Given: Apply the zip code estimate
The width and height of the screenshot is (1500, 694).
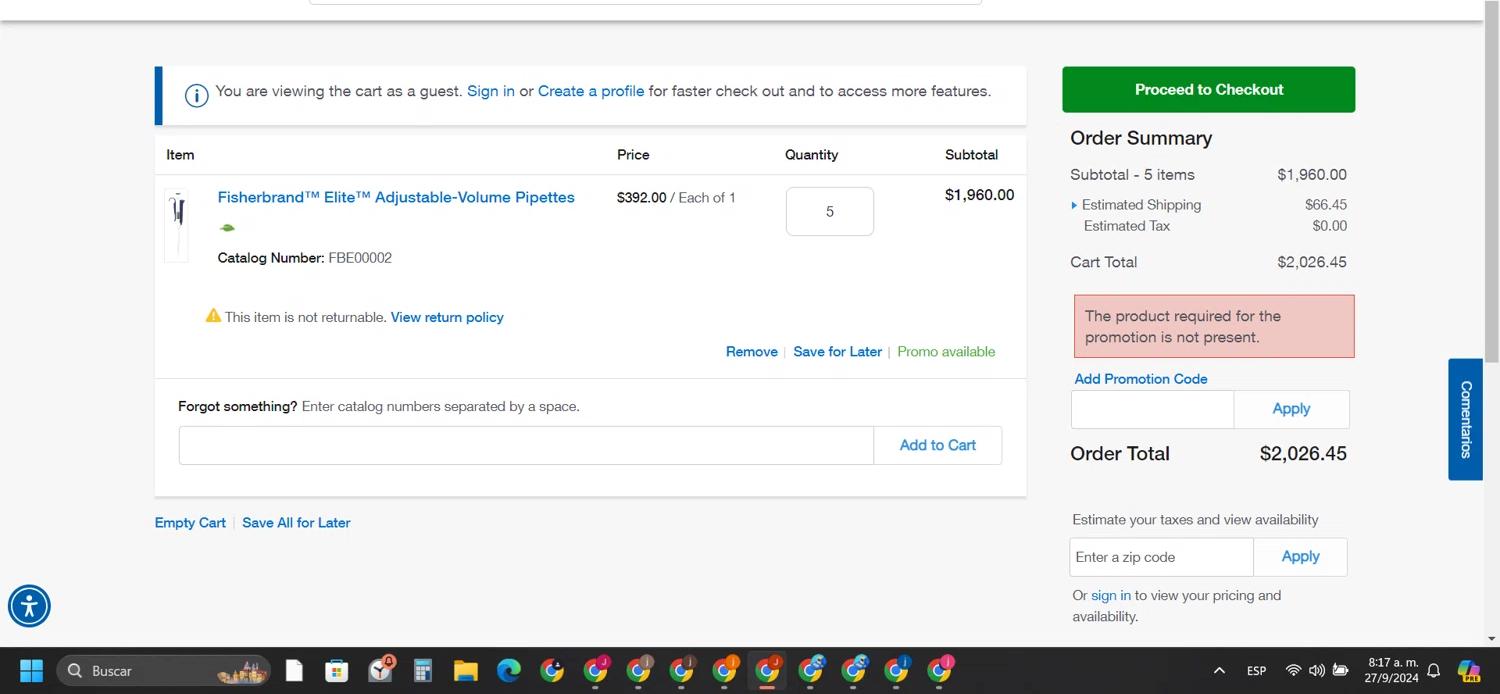Looking at the screenshot, I should (1300, 557).
